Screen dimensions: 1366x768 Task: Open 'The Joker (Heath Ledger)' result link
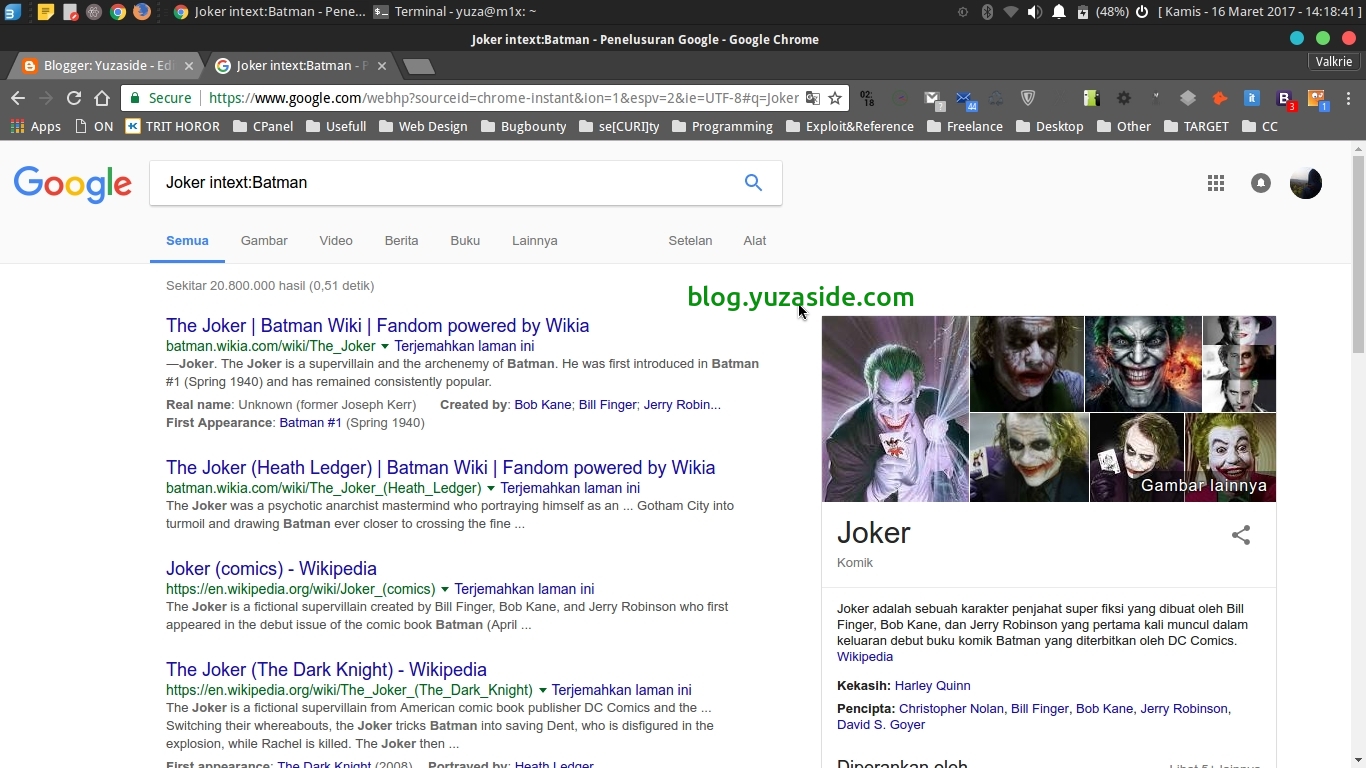tap(440, 468)
